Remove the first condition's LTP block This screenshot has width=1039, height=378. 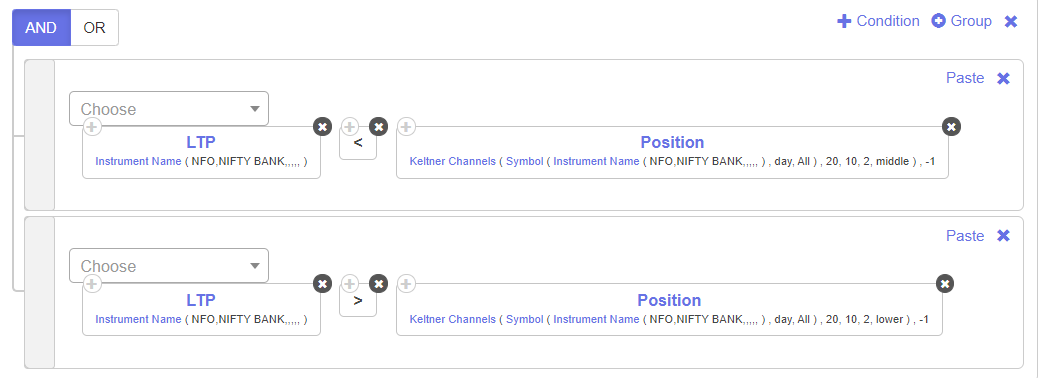(x=322, y=126)
